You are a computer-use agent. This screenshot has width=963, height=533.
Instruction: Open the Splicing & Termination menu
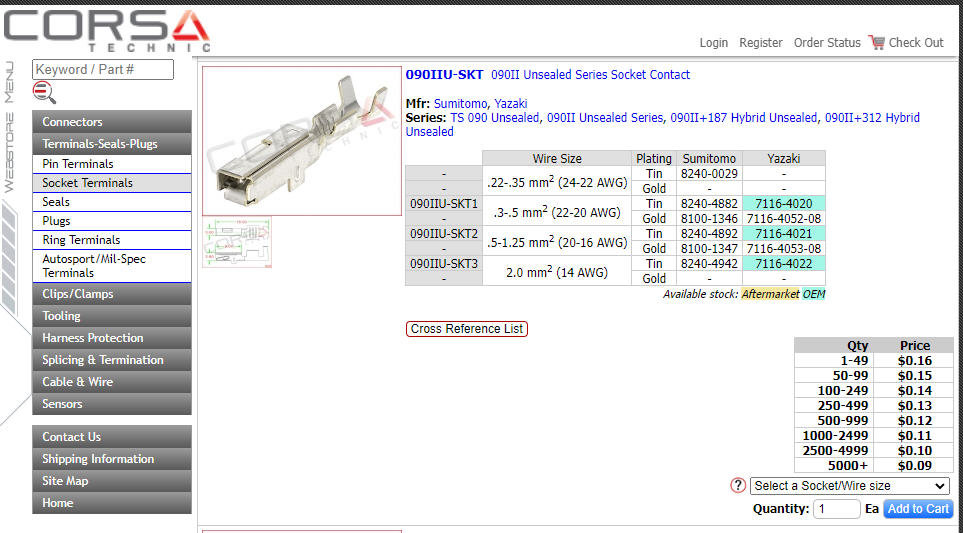click(x=112, y=360)
